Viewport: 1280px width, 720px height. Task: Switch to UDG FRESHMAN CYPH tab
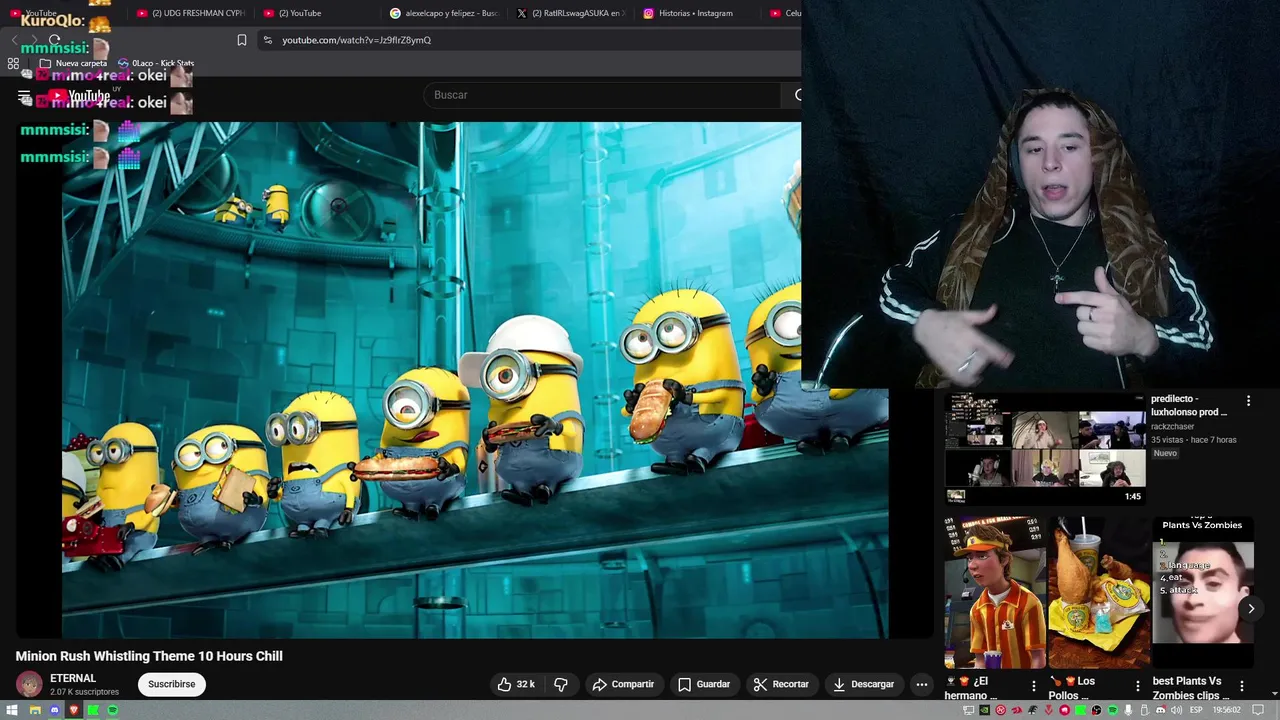pyautogui.click(x=190, y=13)
